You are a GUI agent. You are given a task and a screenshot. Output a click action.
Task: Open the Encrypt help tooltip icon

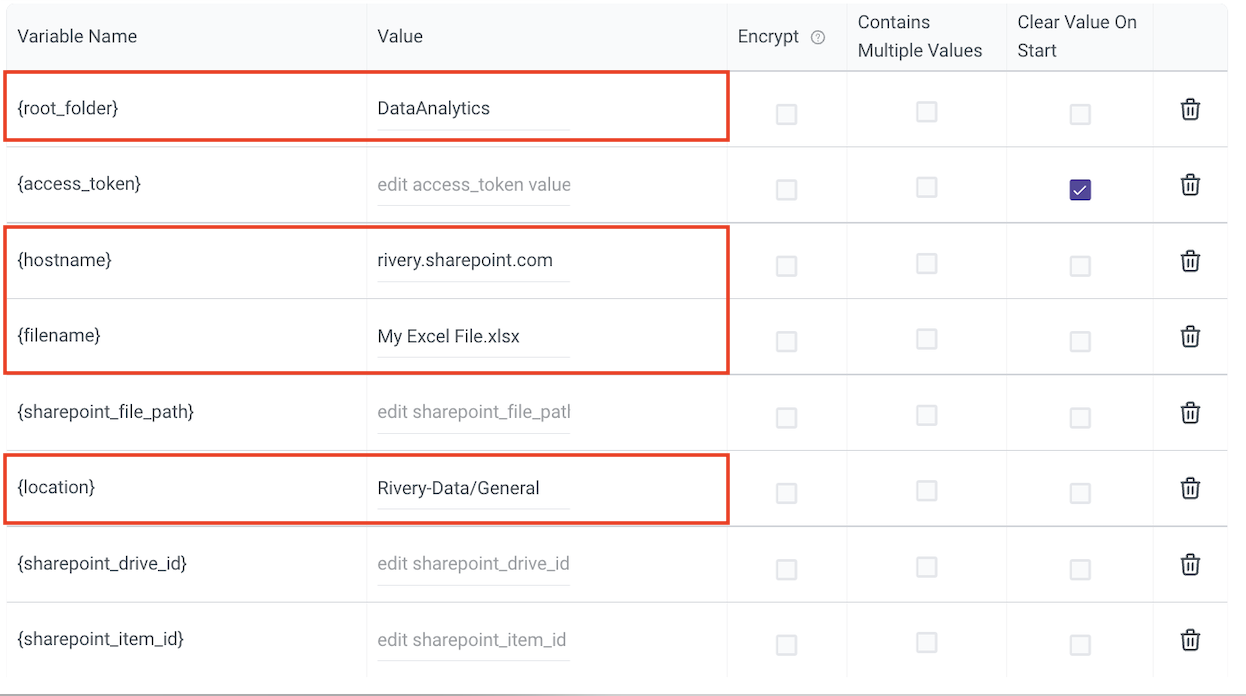tap(818, 38)
